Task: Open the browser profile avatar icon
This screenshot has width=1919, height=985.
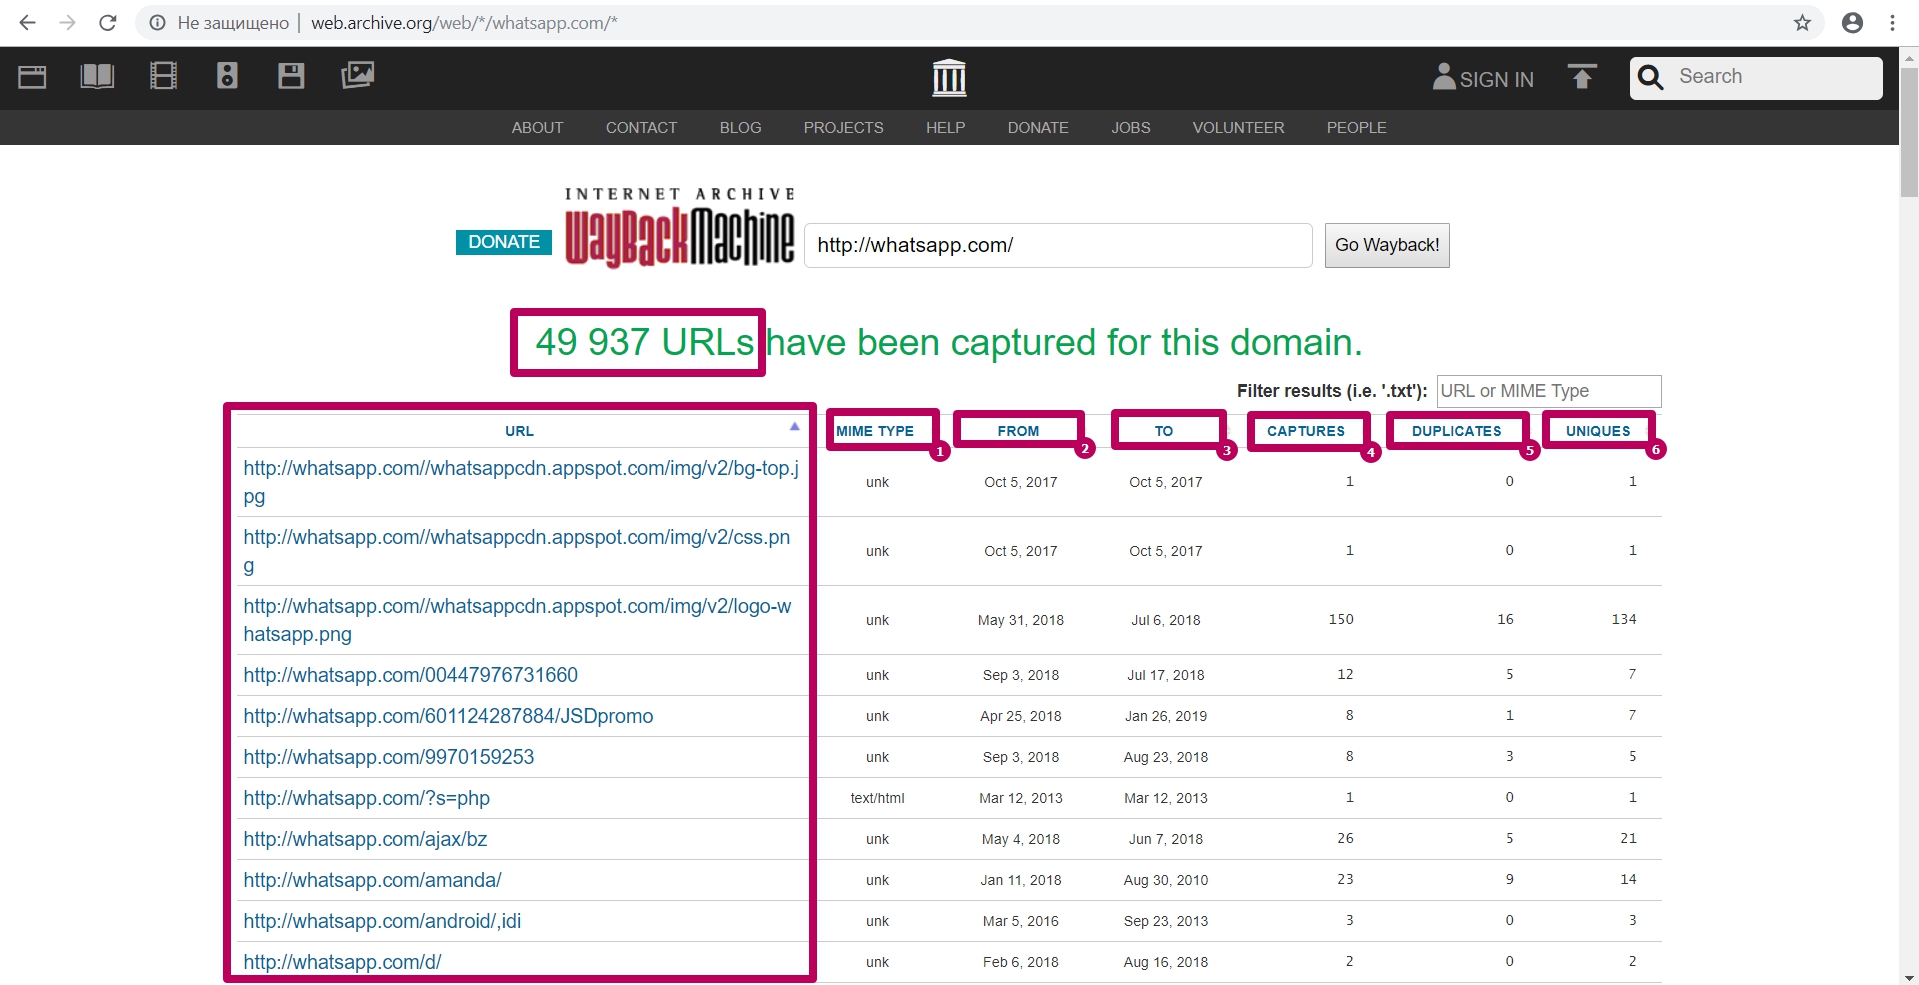Action: (1852, 22)
